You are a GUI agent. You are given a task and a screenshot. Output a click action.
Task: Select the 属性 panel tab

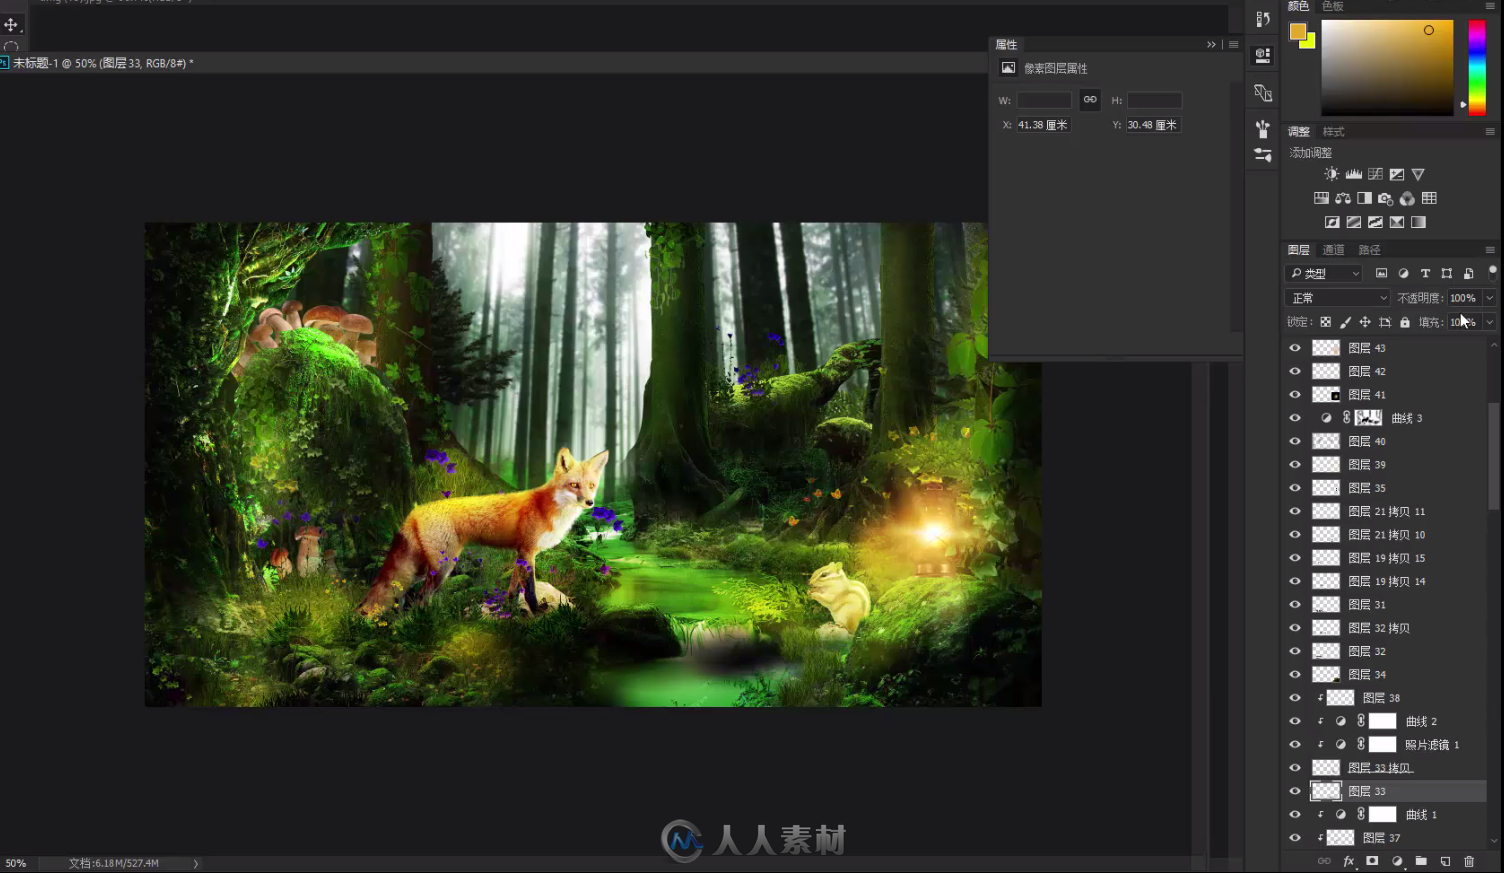[x=1006, y=45]
